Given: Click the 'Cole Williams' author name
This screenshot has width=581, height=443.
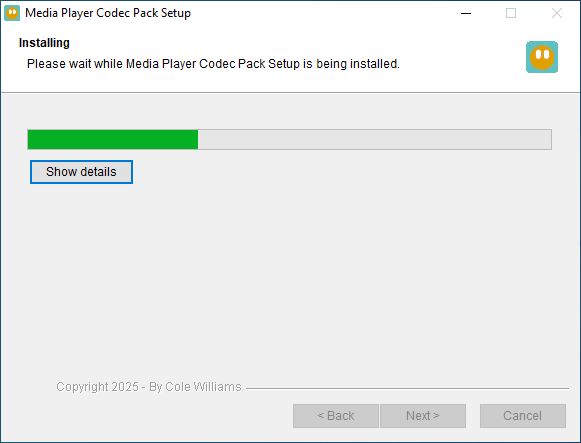Looking at the screenshot, I should [203, 387].
